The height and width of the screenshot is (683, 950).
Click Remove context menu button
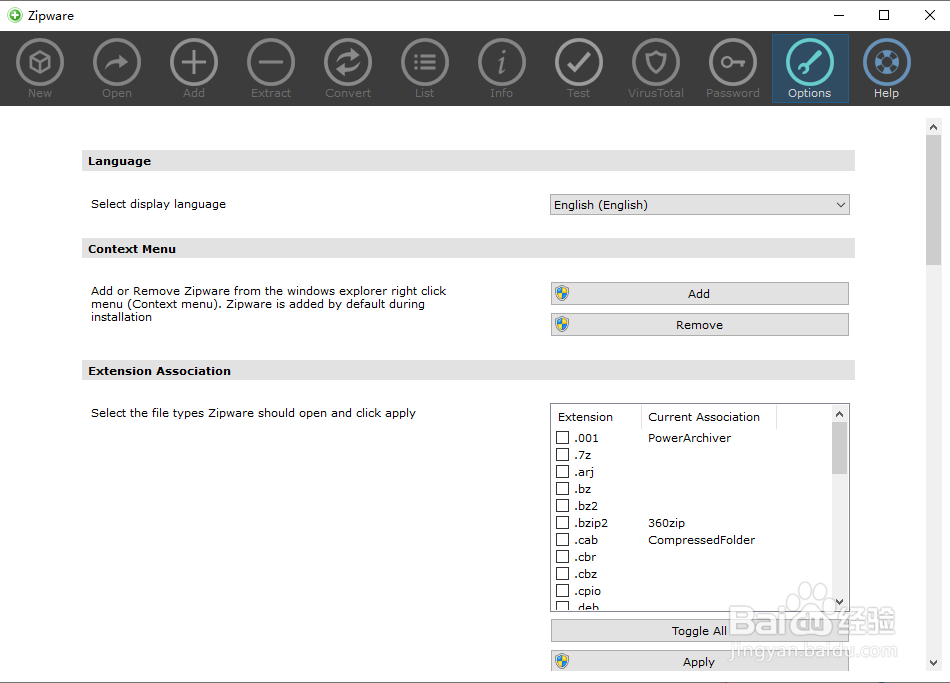click(700, 325)
